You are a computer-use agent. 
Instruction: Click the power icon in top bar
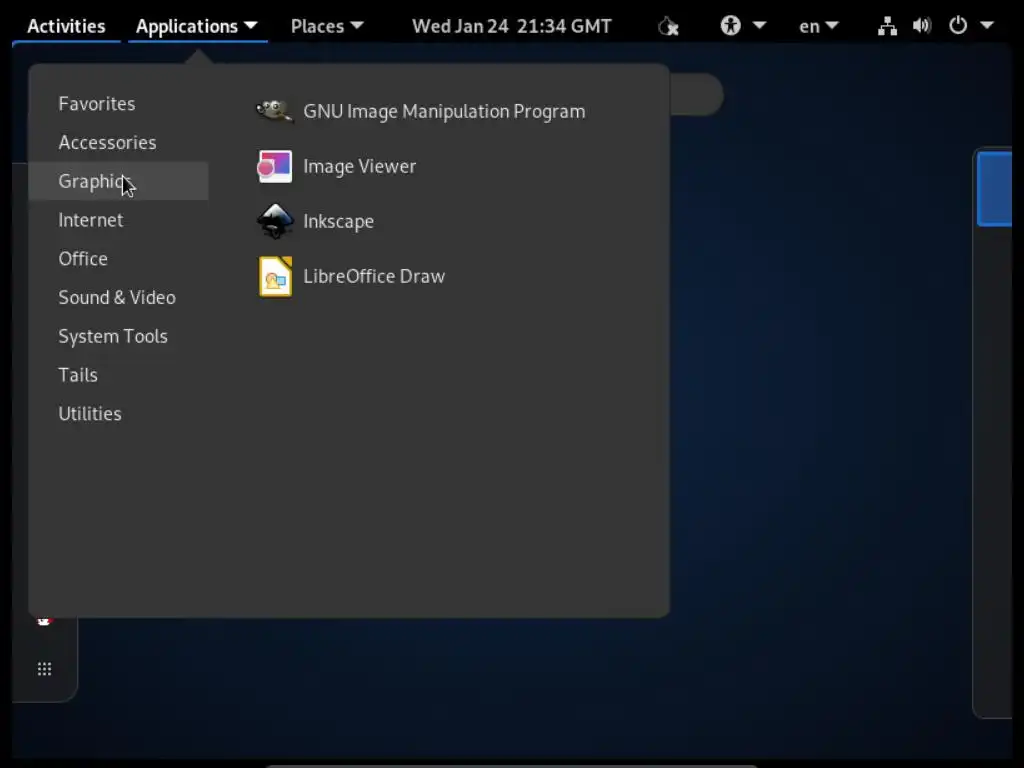coord(957,25)
